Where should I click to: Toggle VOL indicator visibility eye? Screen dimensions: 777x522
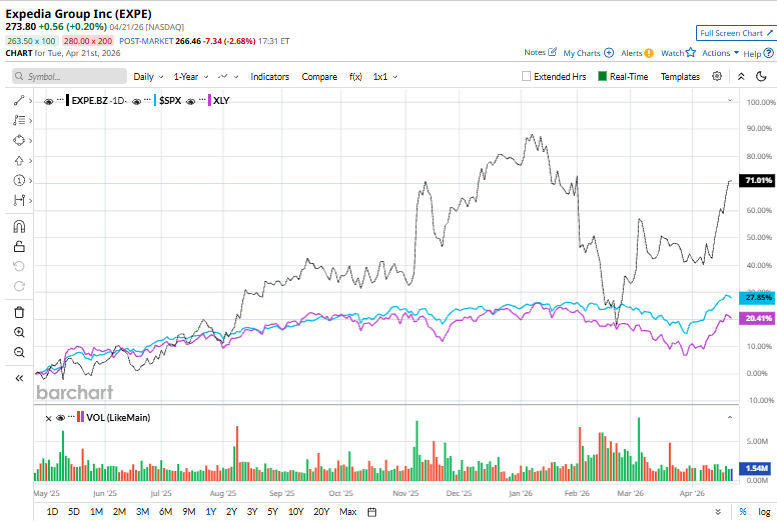[60, 418]
